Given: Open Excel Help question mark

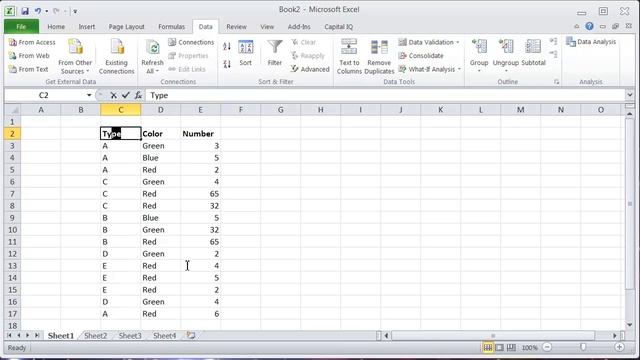Looking at the screenshot, I should tap(589, 26).
